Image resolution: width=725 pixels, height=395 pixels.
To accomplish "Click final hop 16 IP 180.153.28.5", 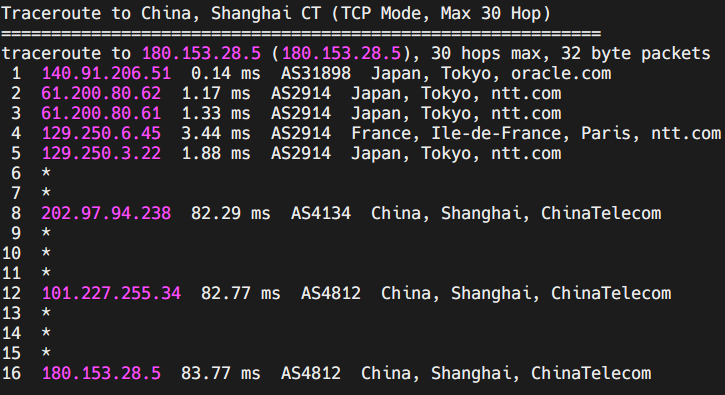I will [x=101, y=373].
